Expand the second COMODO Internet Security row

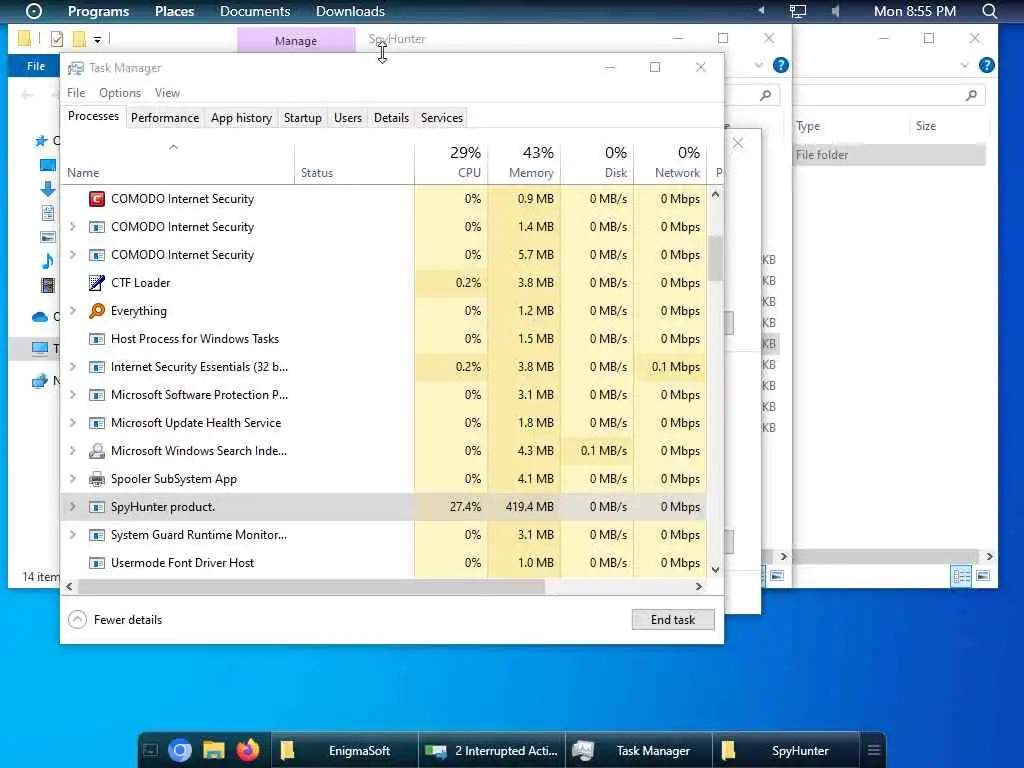[72, 227]
